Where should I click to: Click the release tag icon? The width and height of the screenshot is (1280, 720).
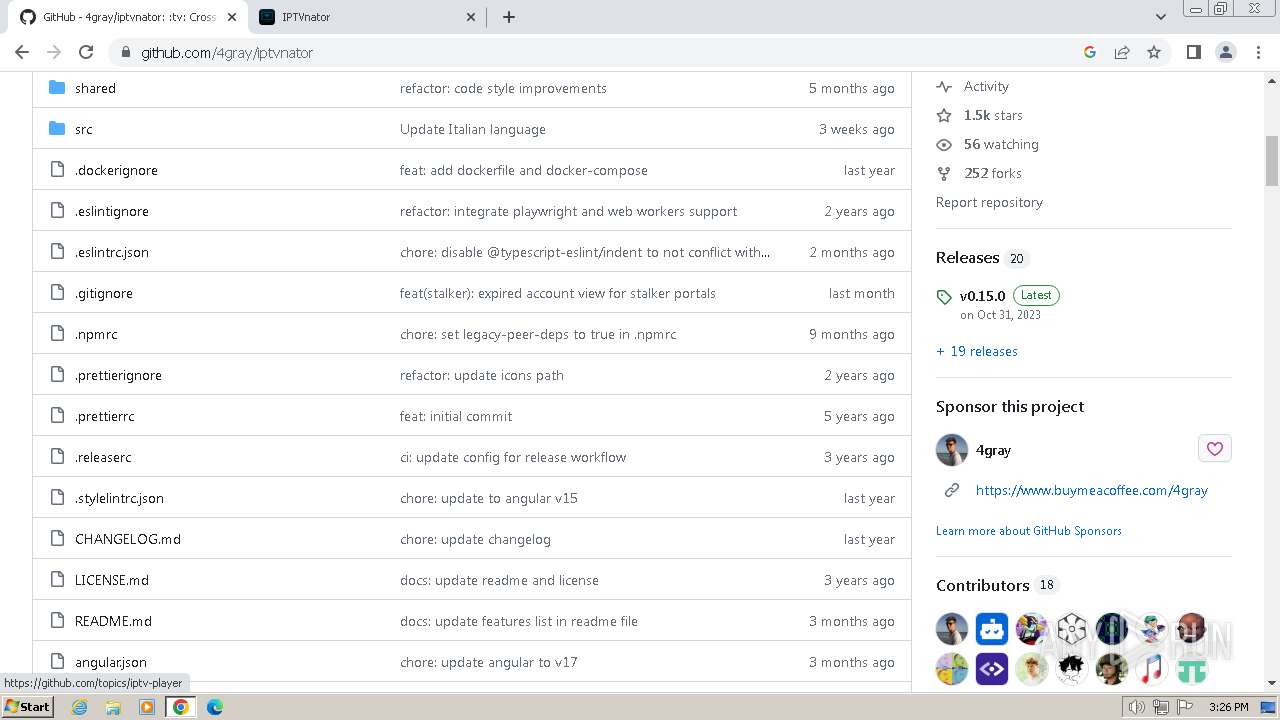[944, 297]
